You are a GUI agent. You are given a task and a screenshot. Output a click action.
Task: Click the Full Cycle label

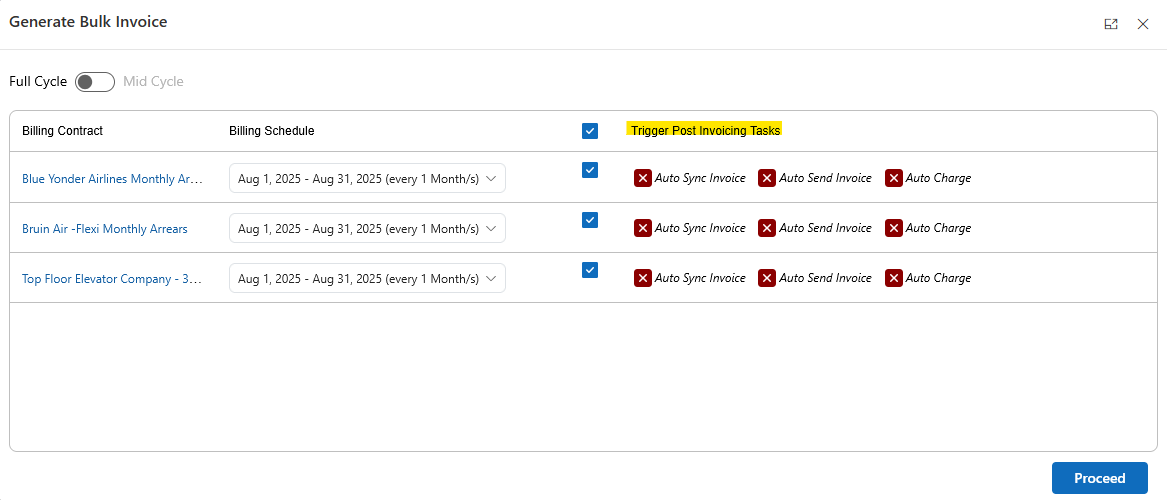38,82
